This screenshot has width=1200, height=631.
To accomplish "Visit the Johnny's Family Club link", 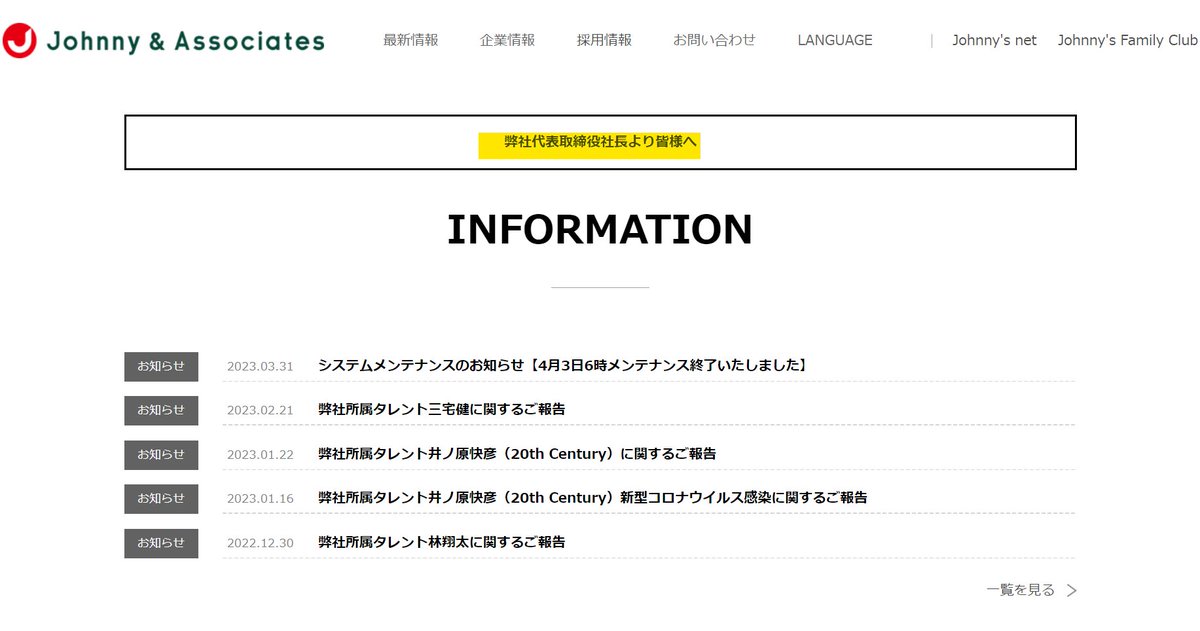I will (x=1128, y=40).
